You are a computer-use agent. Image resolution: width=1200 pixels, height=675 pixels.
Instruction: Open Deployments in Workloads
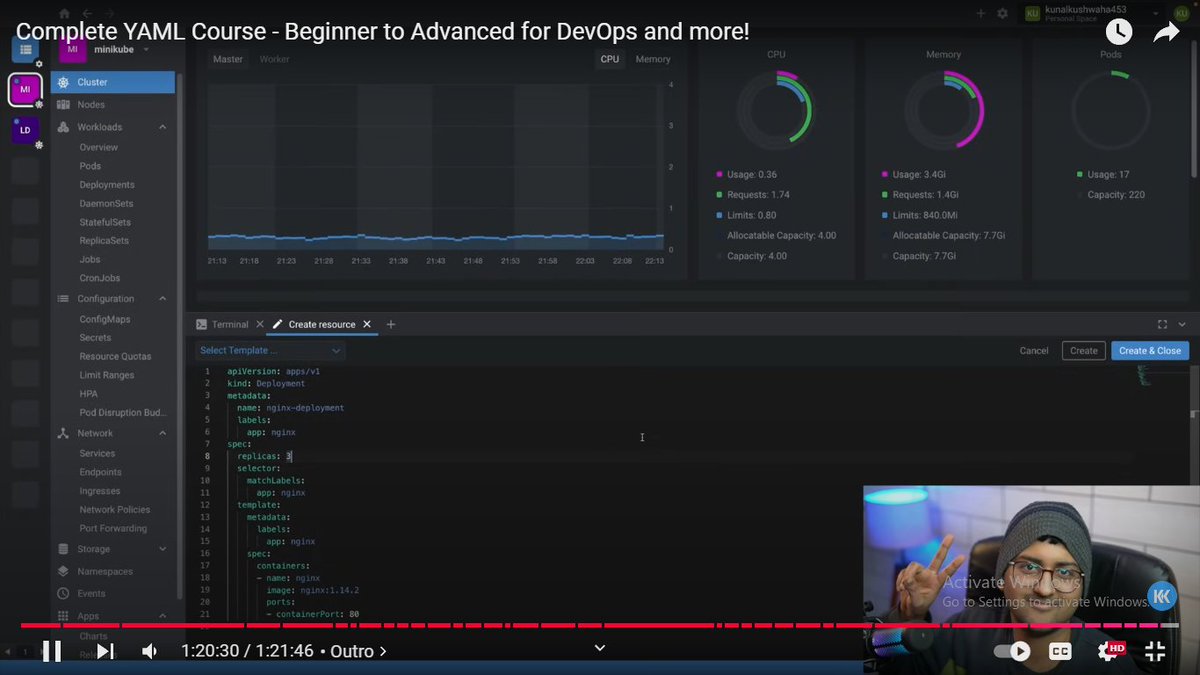pyautogui.click(x=107, y=185)
